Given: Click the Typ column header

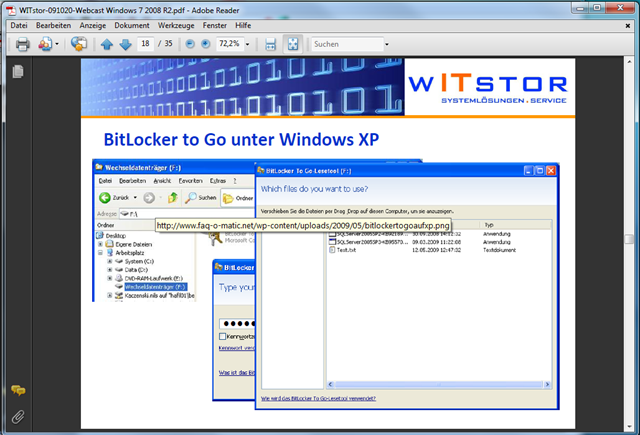Looking at the screenshot, I should click(x=489, y=225).
